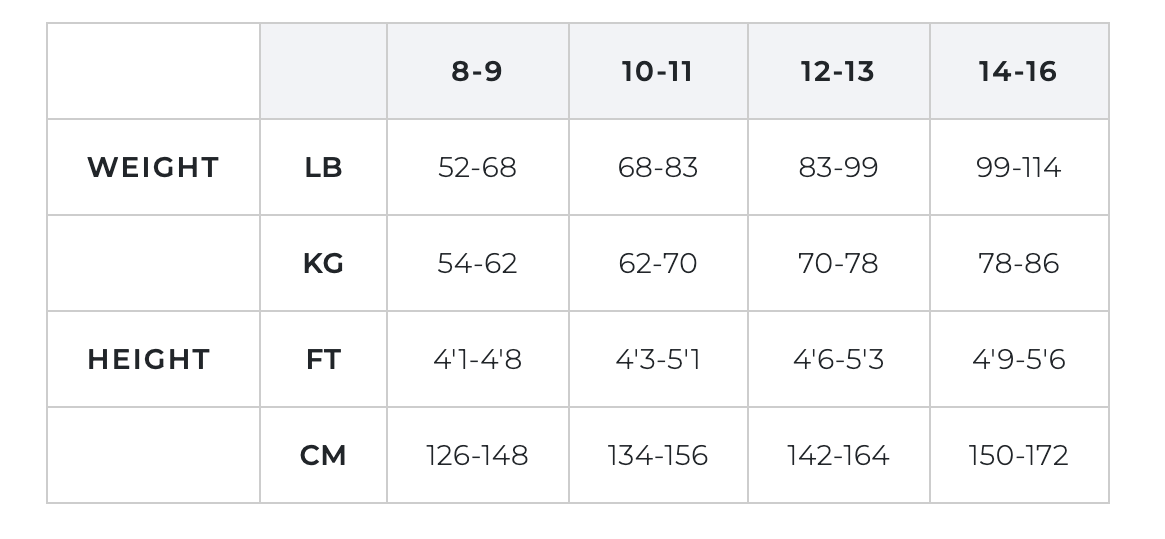Click the 150-172 centimeter cell

[1018, 456]
